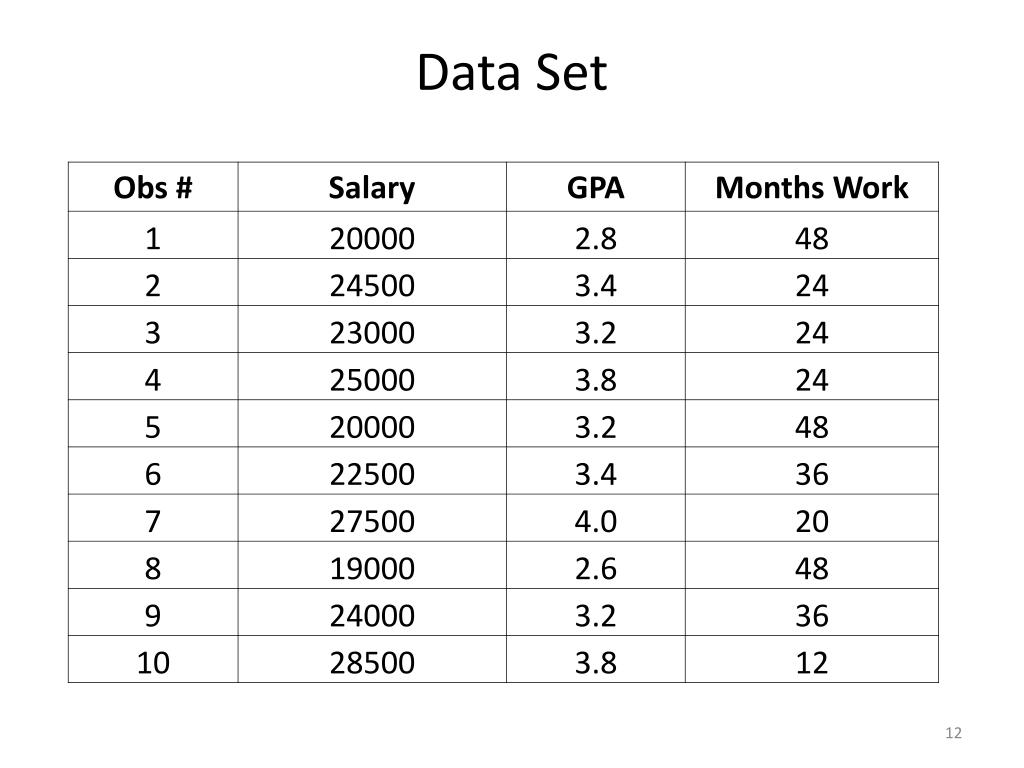
Task: Select the Salary column header
Action: [x=372, y=188]
